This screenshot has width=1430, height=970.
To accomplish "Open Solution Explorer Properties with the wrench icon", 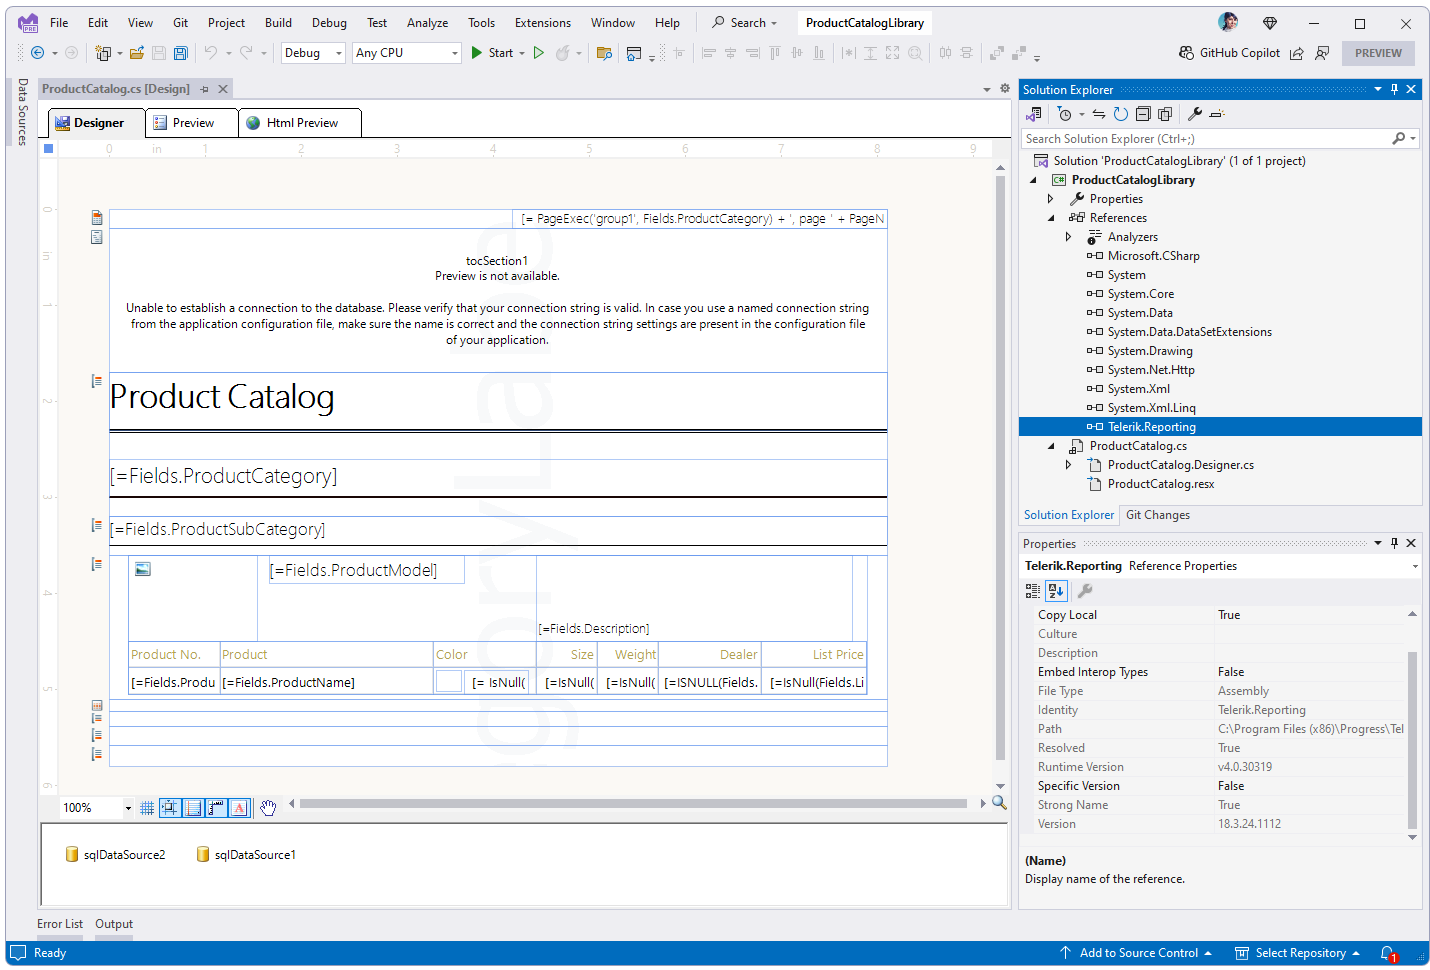I will coord(1195,113).
